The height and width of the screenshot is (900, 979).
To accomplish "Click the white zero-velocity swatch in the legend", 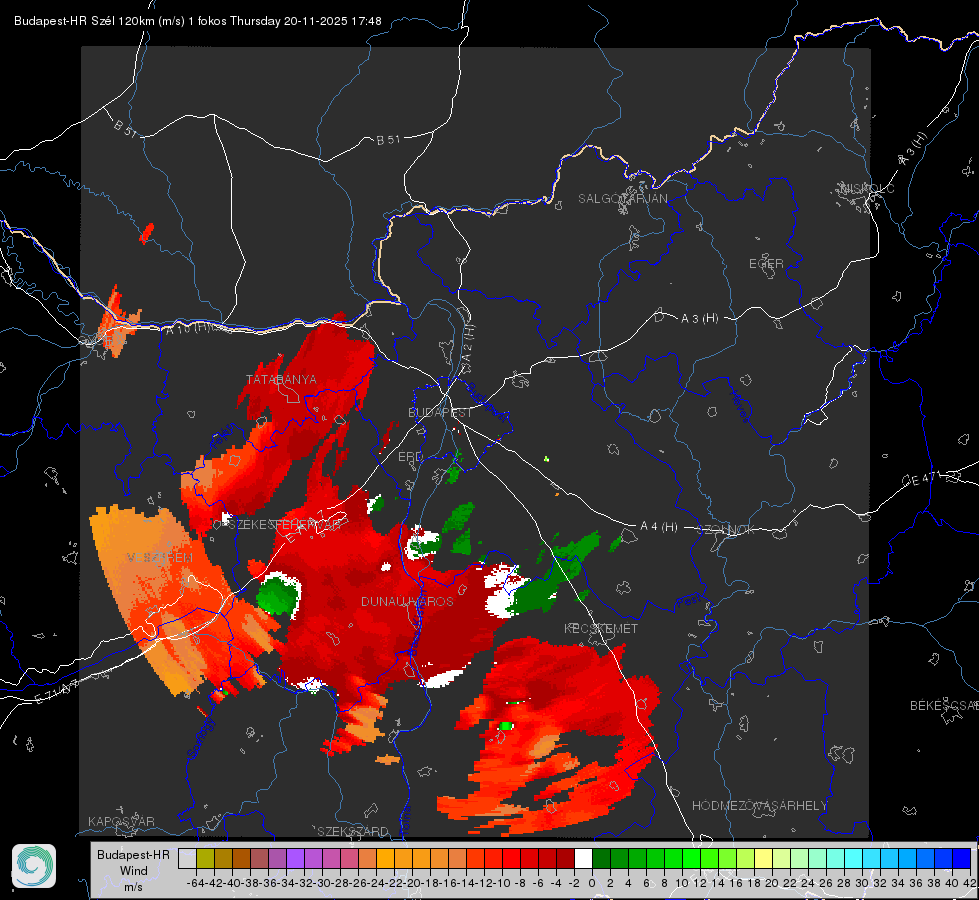I will (x=583, y=858).
